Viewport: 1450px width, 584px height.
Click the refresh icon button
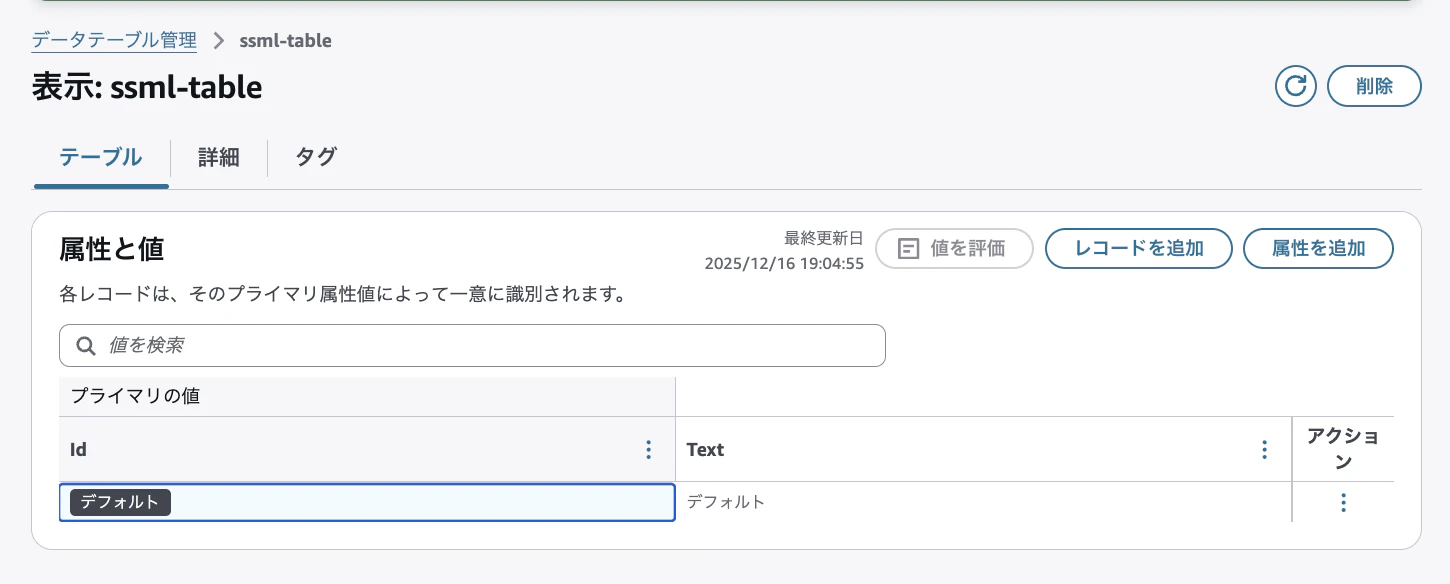click(1296, 86)
